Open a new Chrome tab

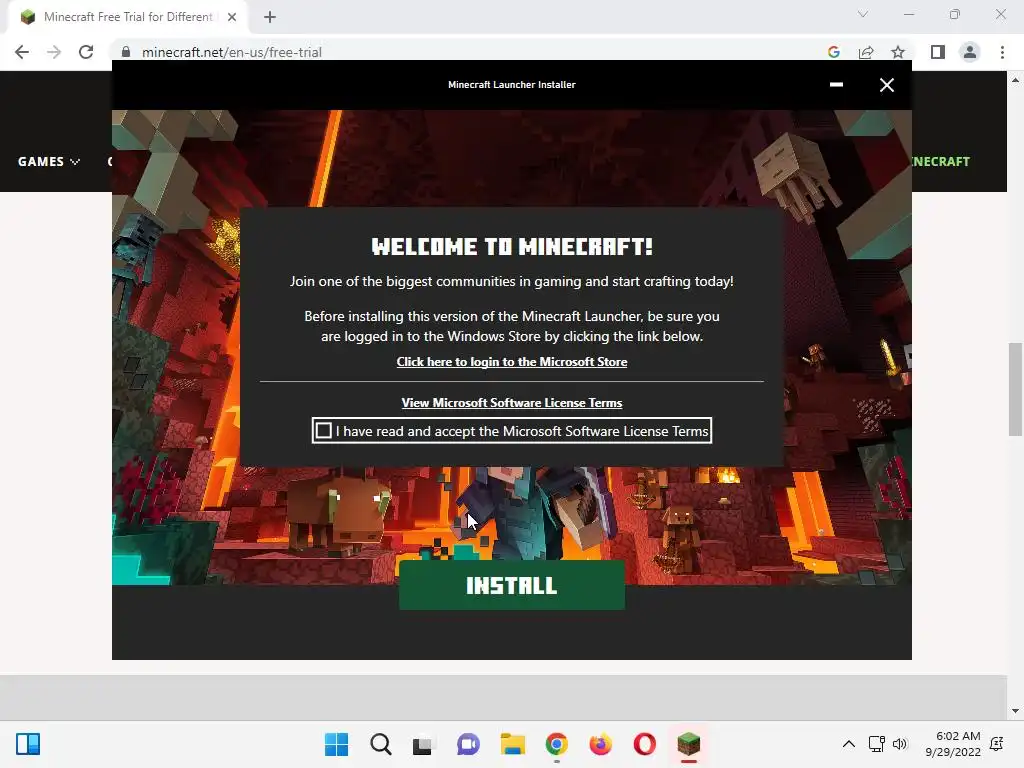pyautogui.click(x=270, y=17)
